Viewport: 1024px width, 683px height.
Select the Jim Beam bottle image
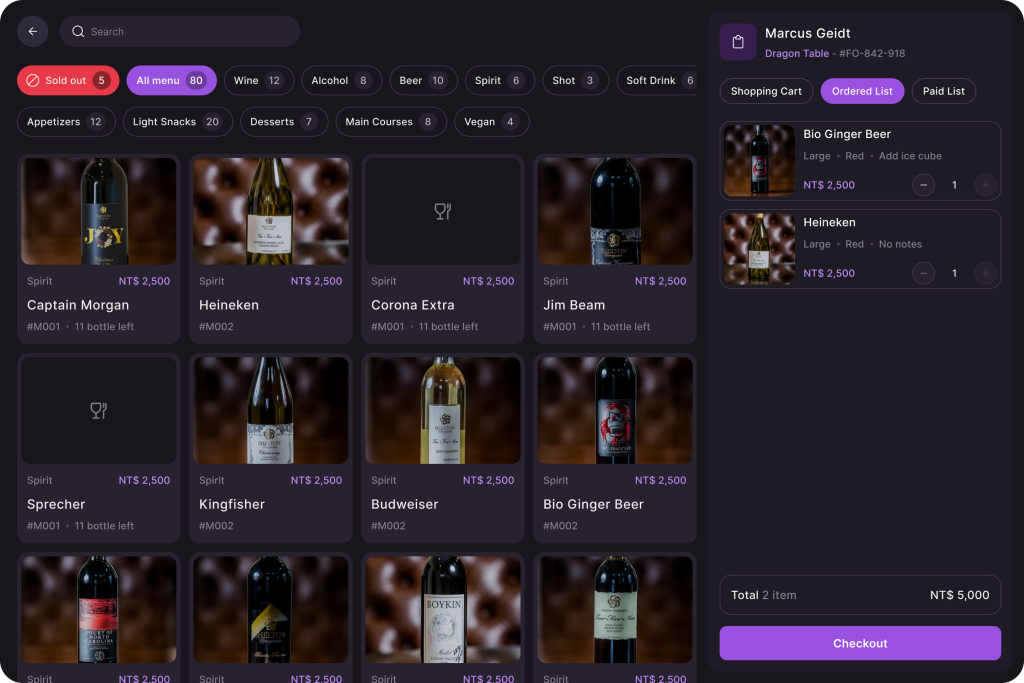coord(615,211)
